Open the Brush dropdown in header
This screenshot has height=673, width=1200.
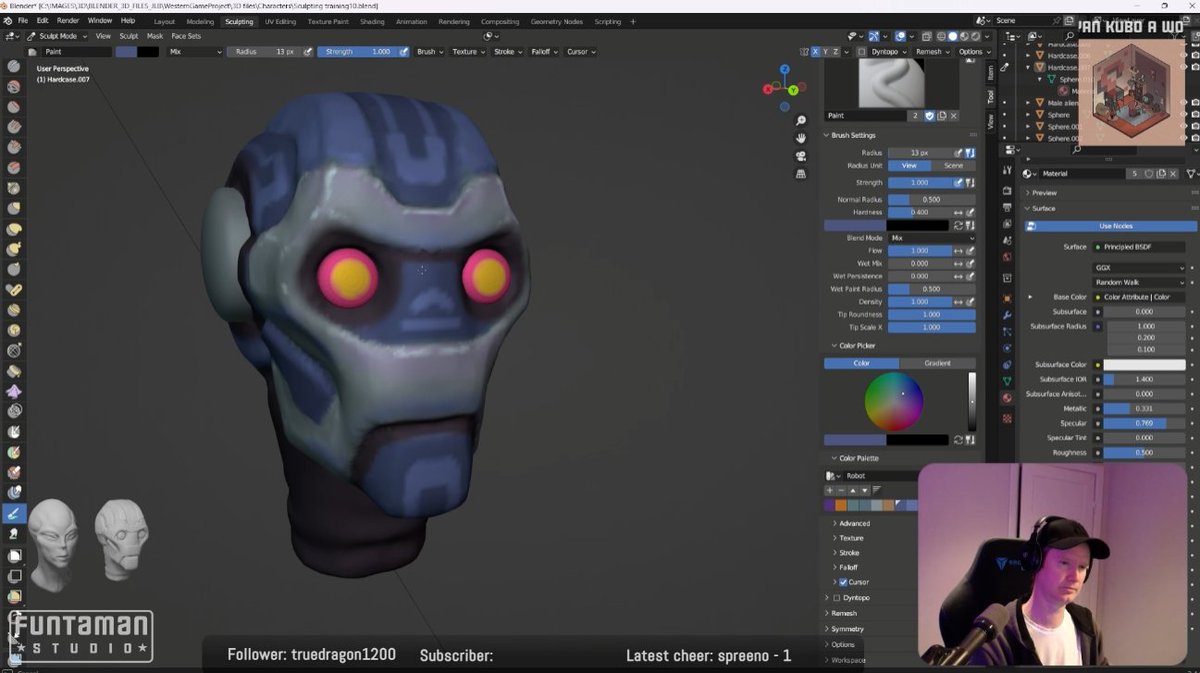[x=429, y=51]
